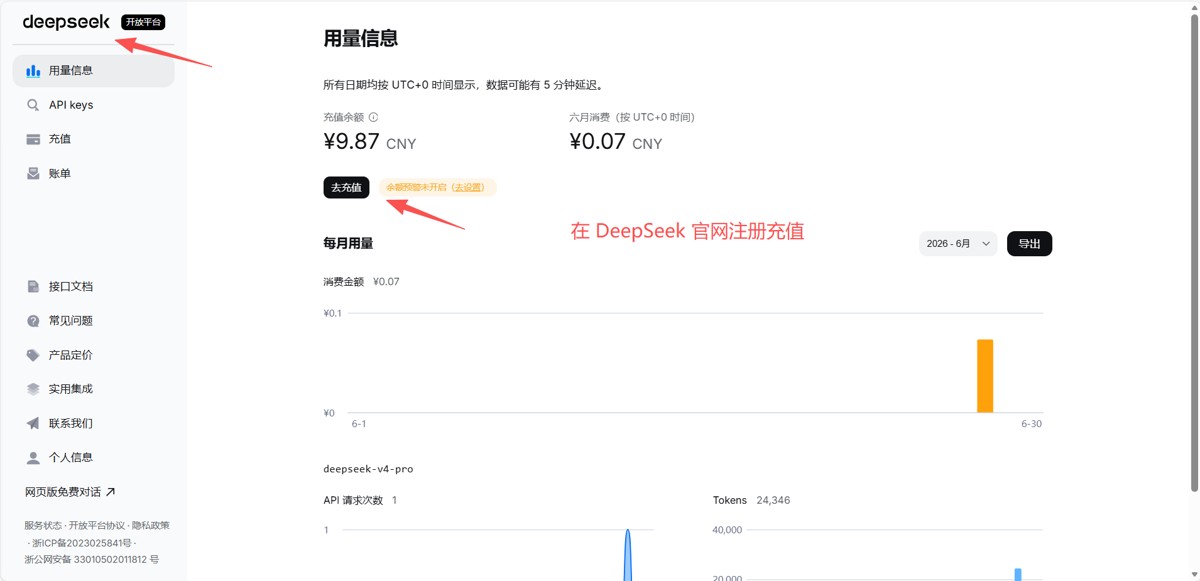Click the 去设置 link in balance warning

(x=468, y=187)
